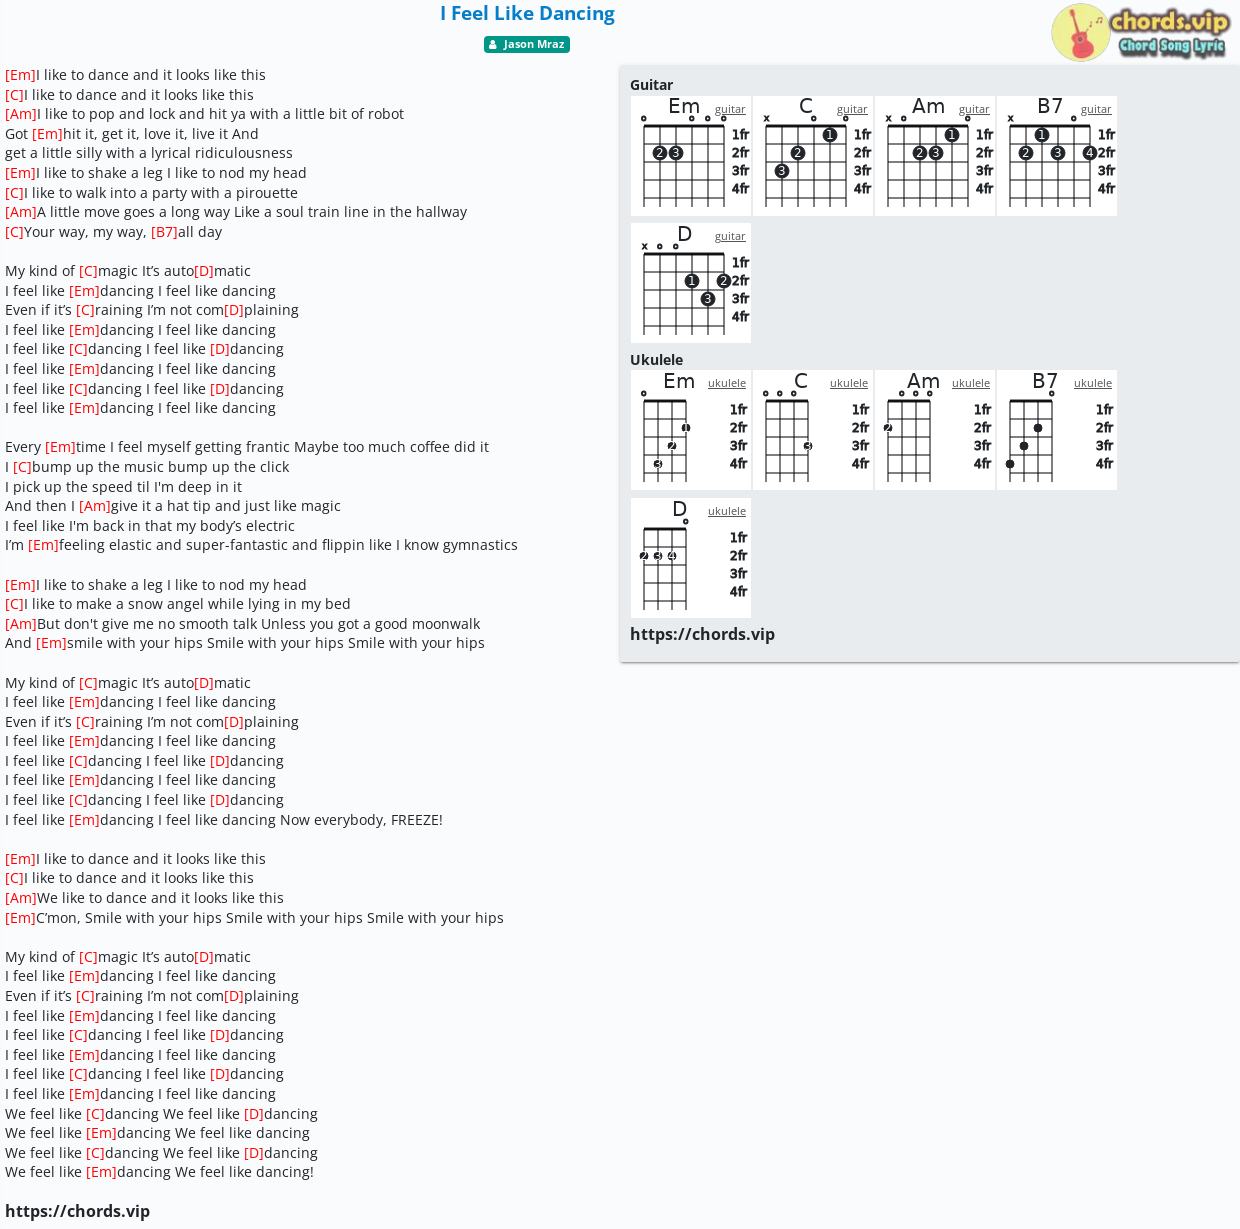Screen dimensions: 1240x1229
Task: Click [Em] in 'C'mon, Smile with your hips' line
Action: point(20,918)
